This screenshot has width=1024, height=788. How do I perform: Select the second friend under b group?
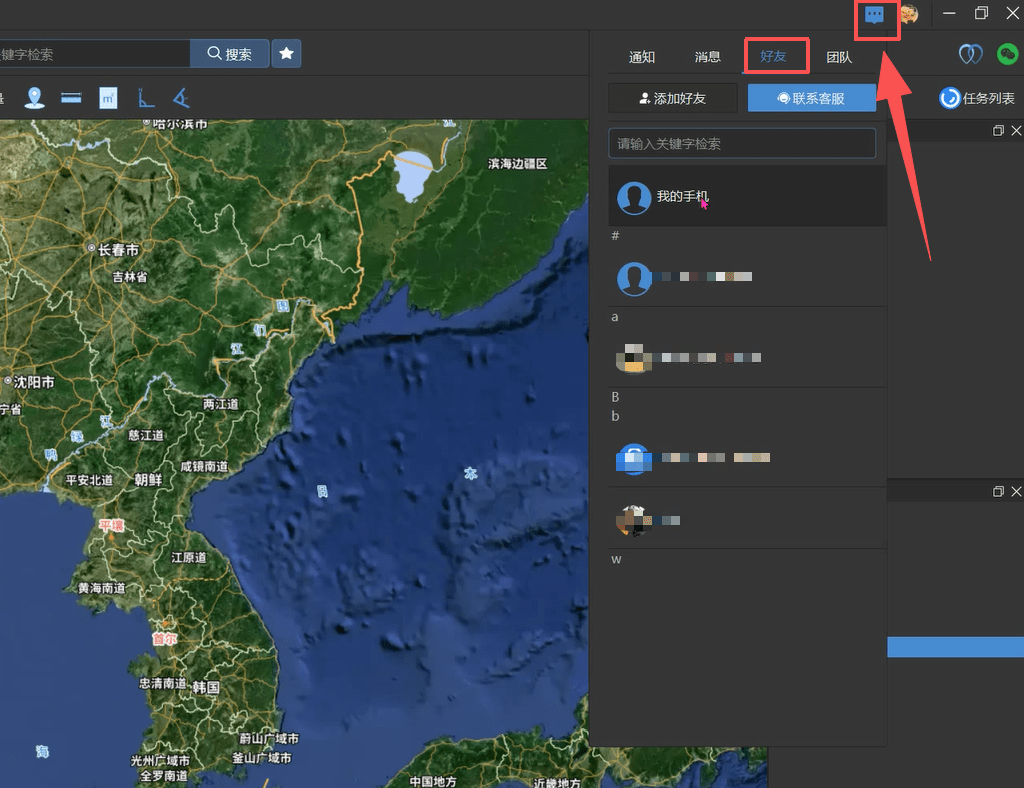[747, 520]
